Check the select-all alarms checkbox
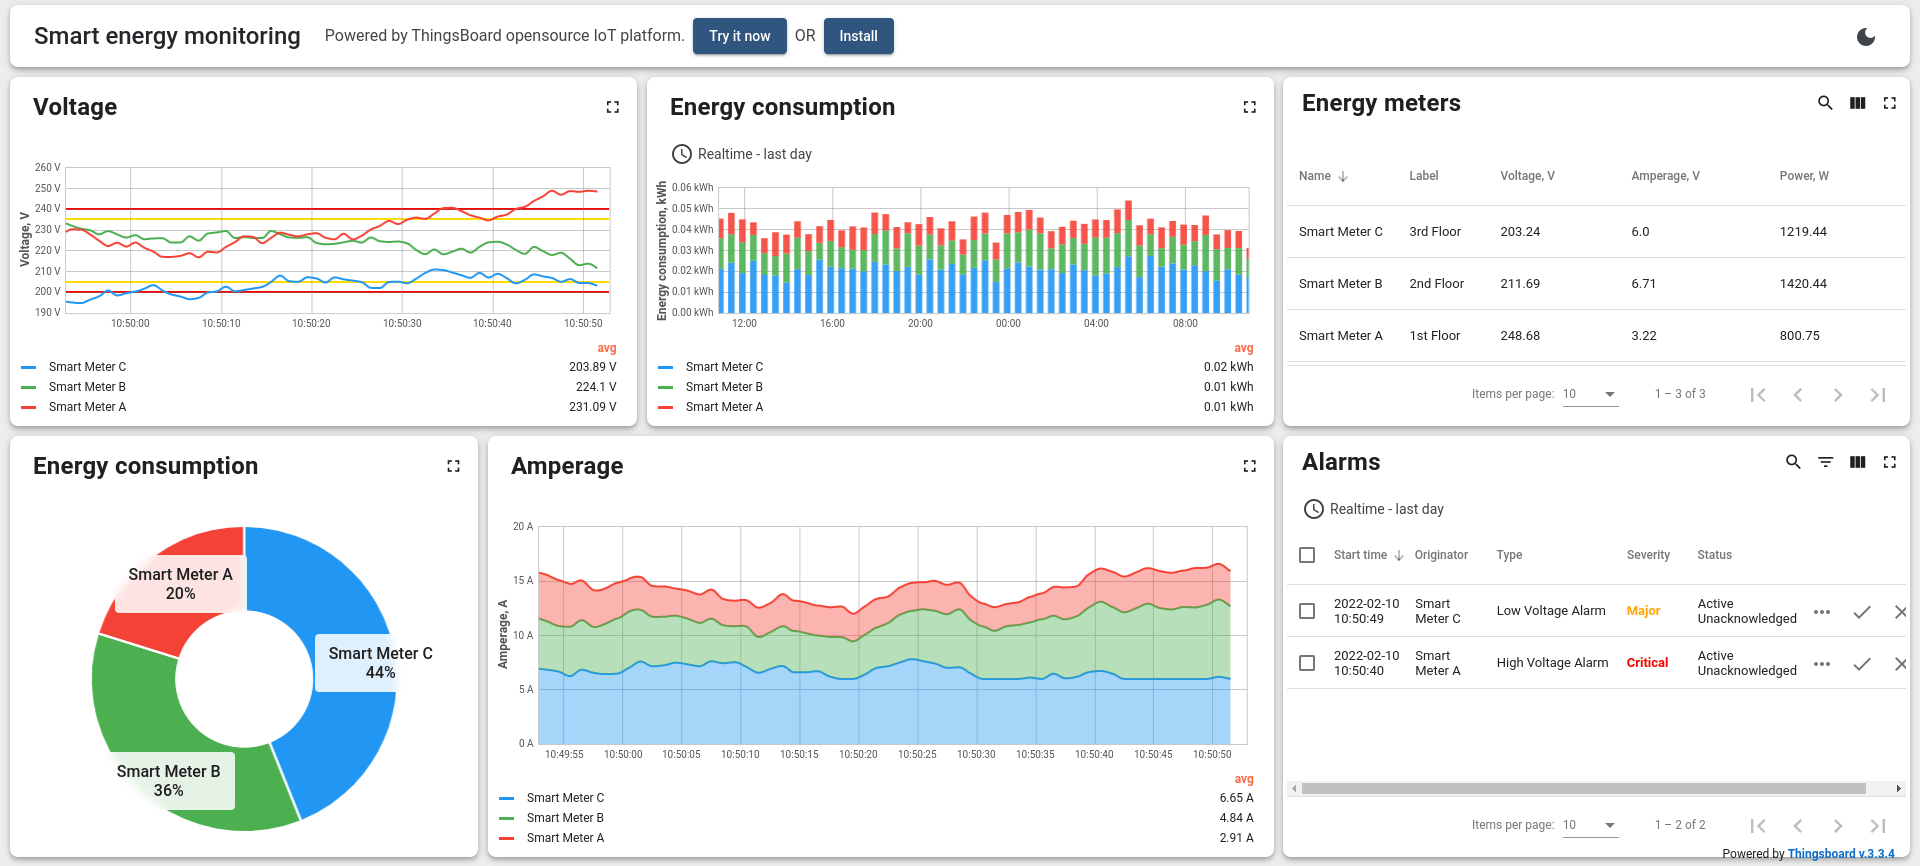Viewport: 1920px width, 866px height. (1307, 555)
